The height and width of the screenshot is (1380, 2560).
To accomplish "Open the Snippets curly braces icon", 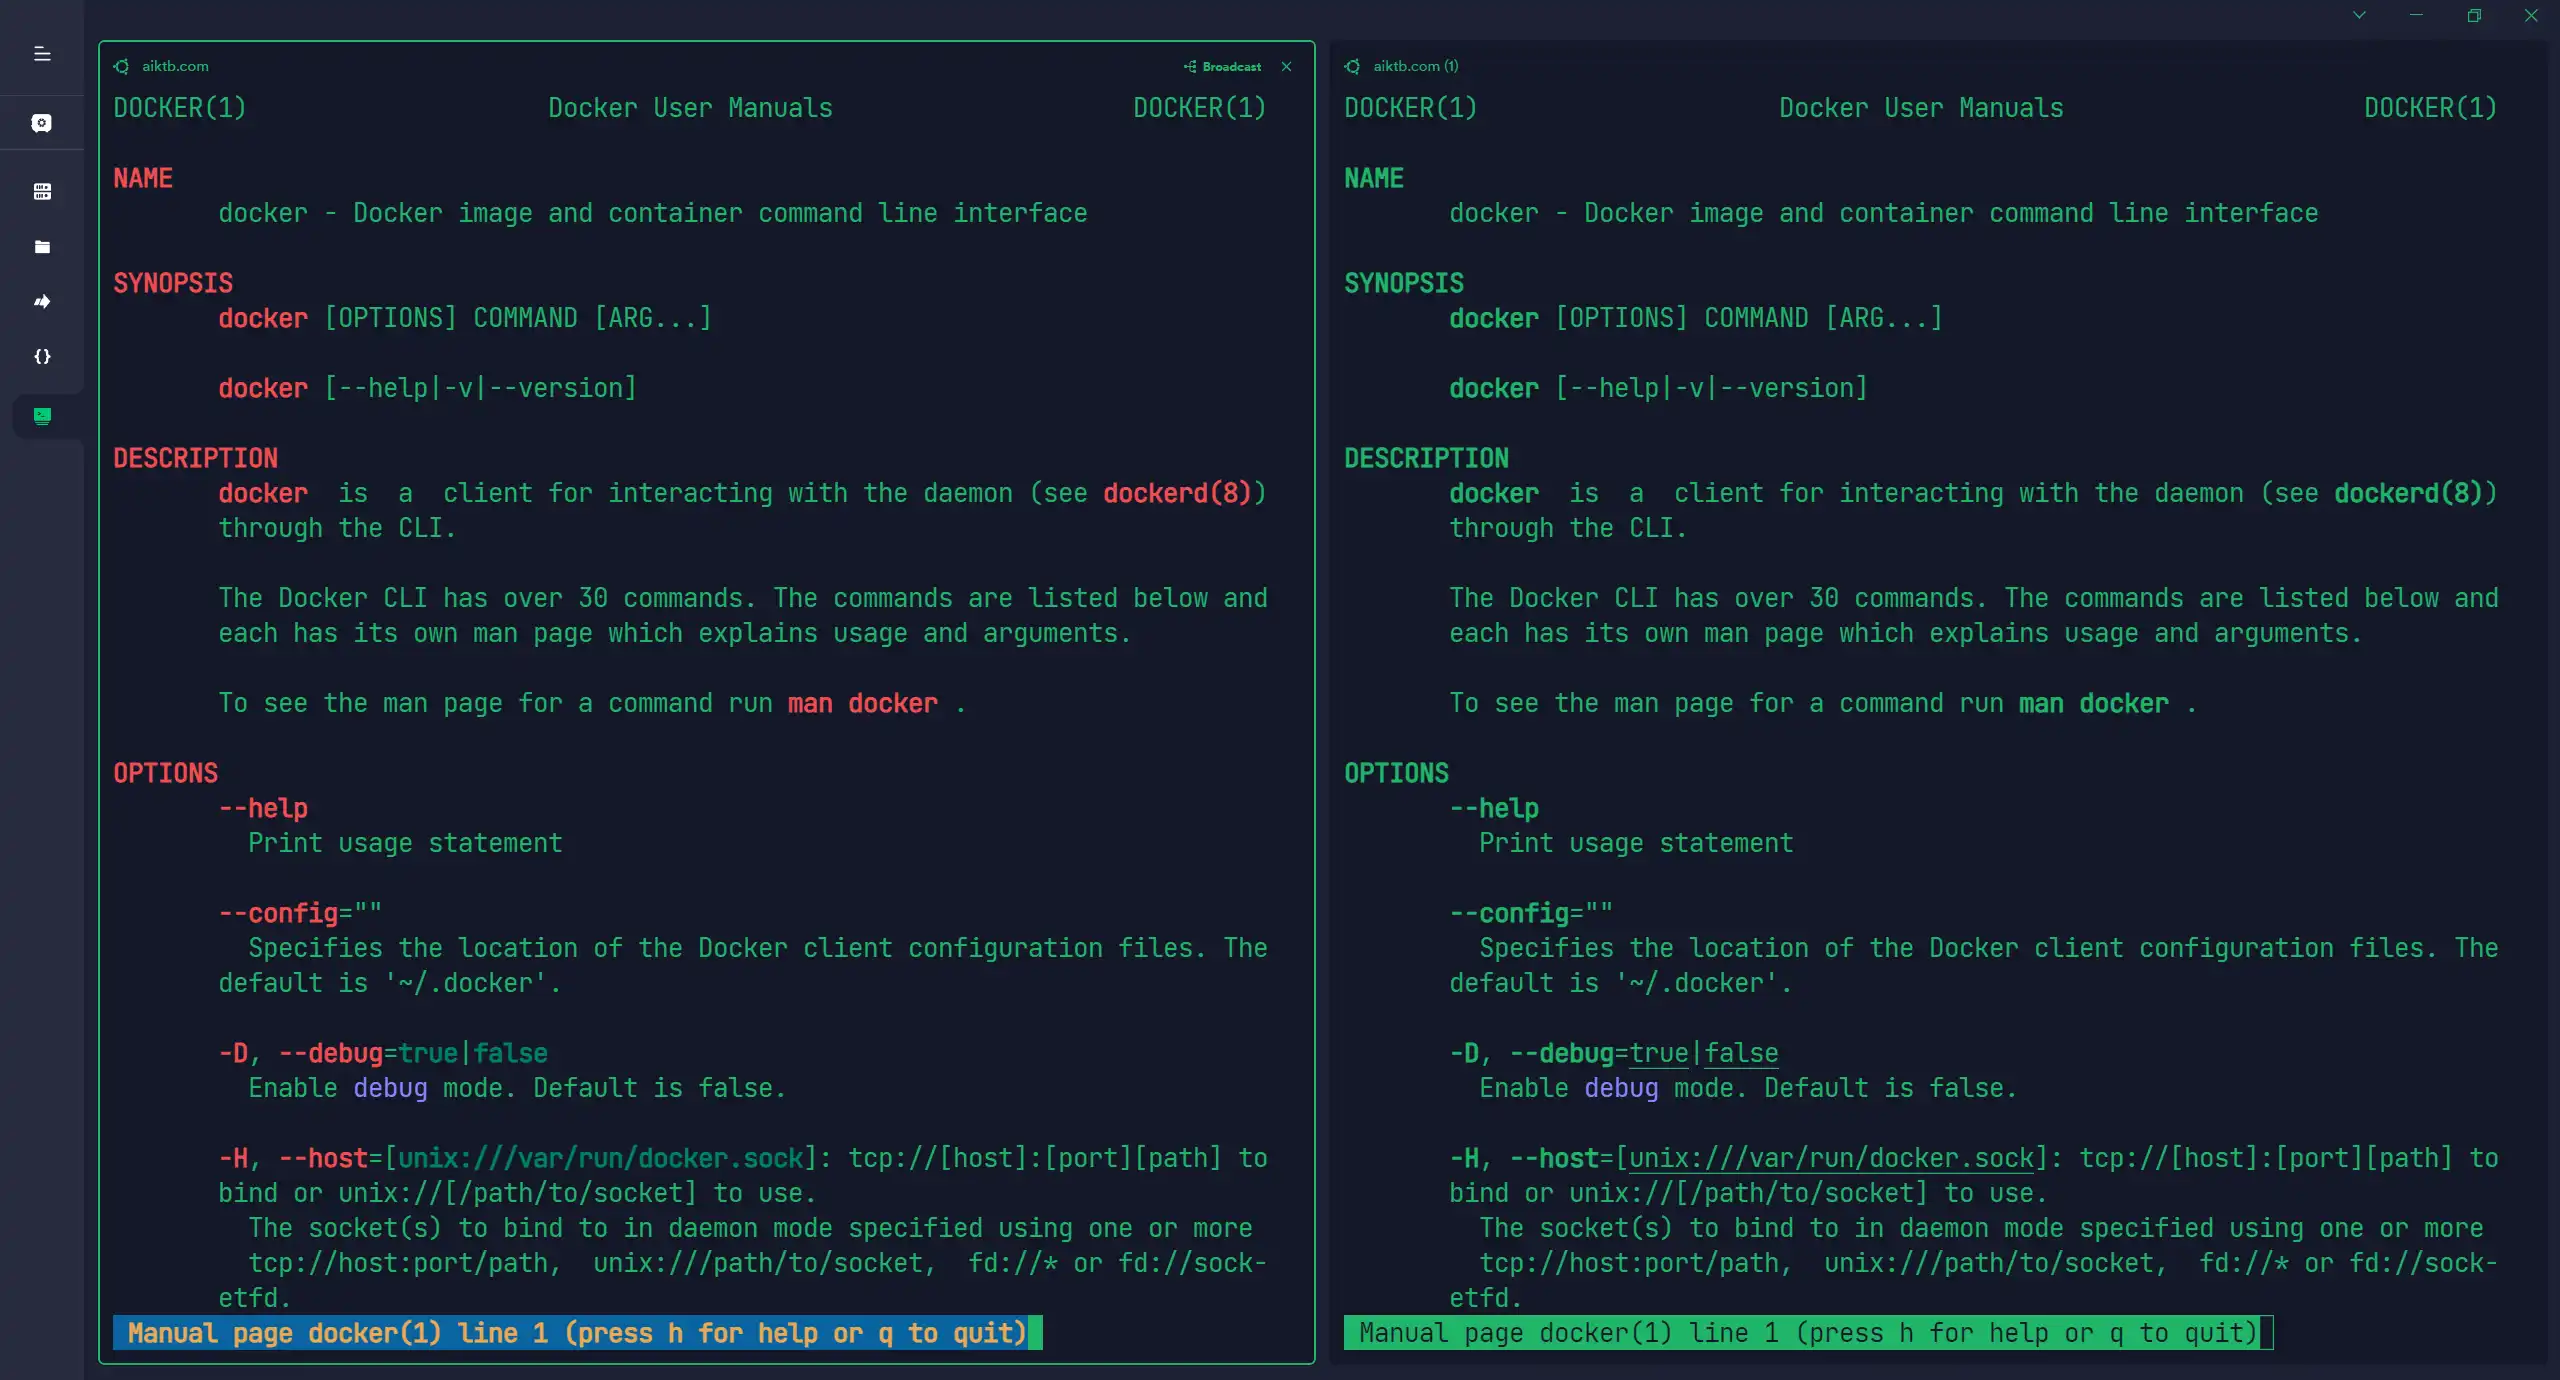I will [x=42, y=357].
